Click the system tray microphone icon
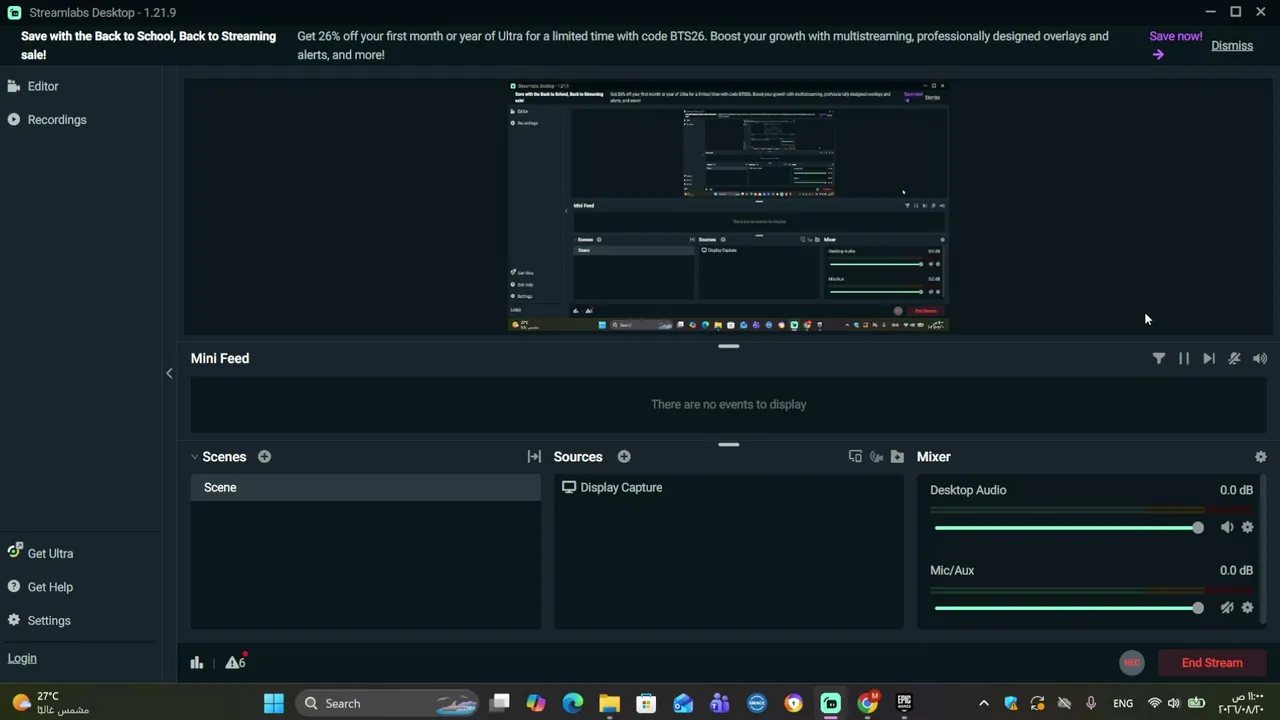The image size is (1280, 720). click(1091, 704)
